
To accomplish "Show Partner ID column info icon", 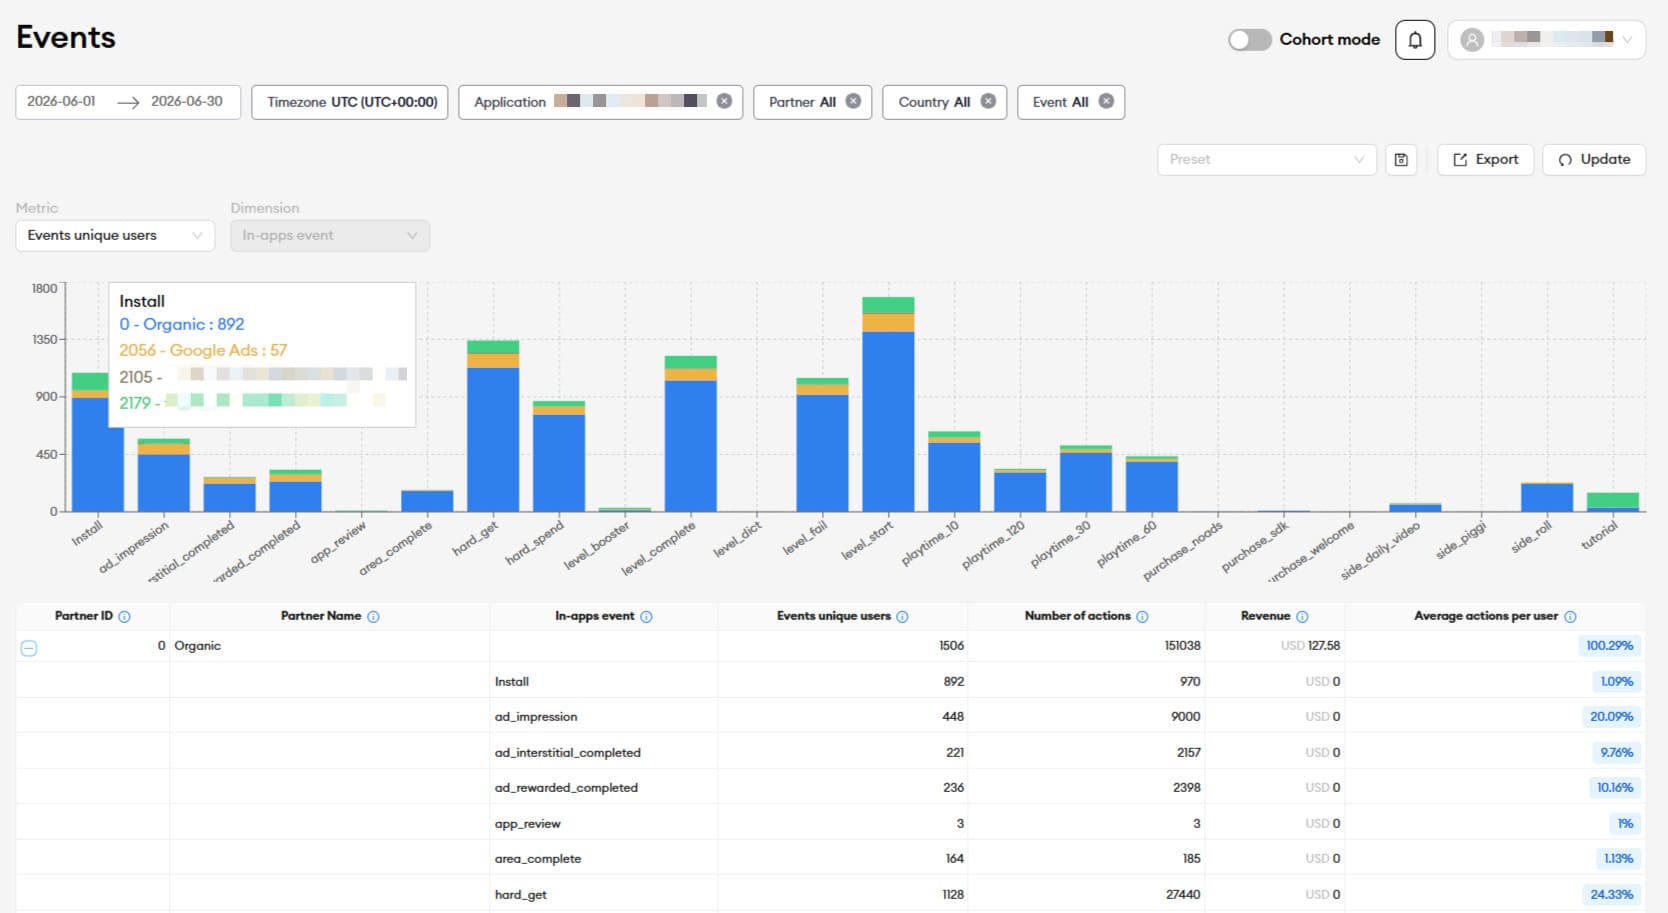I will [x=124, y=617].
